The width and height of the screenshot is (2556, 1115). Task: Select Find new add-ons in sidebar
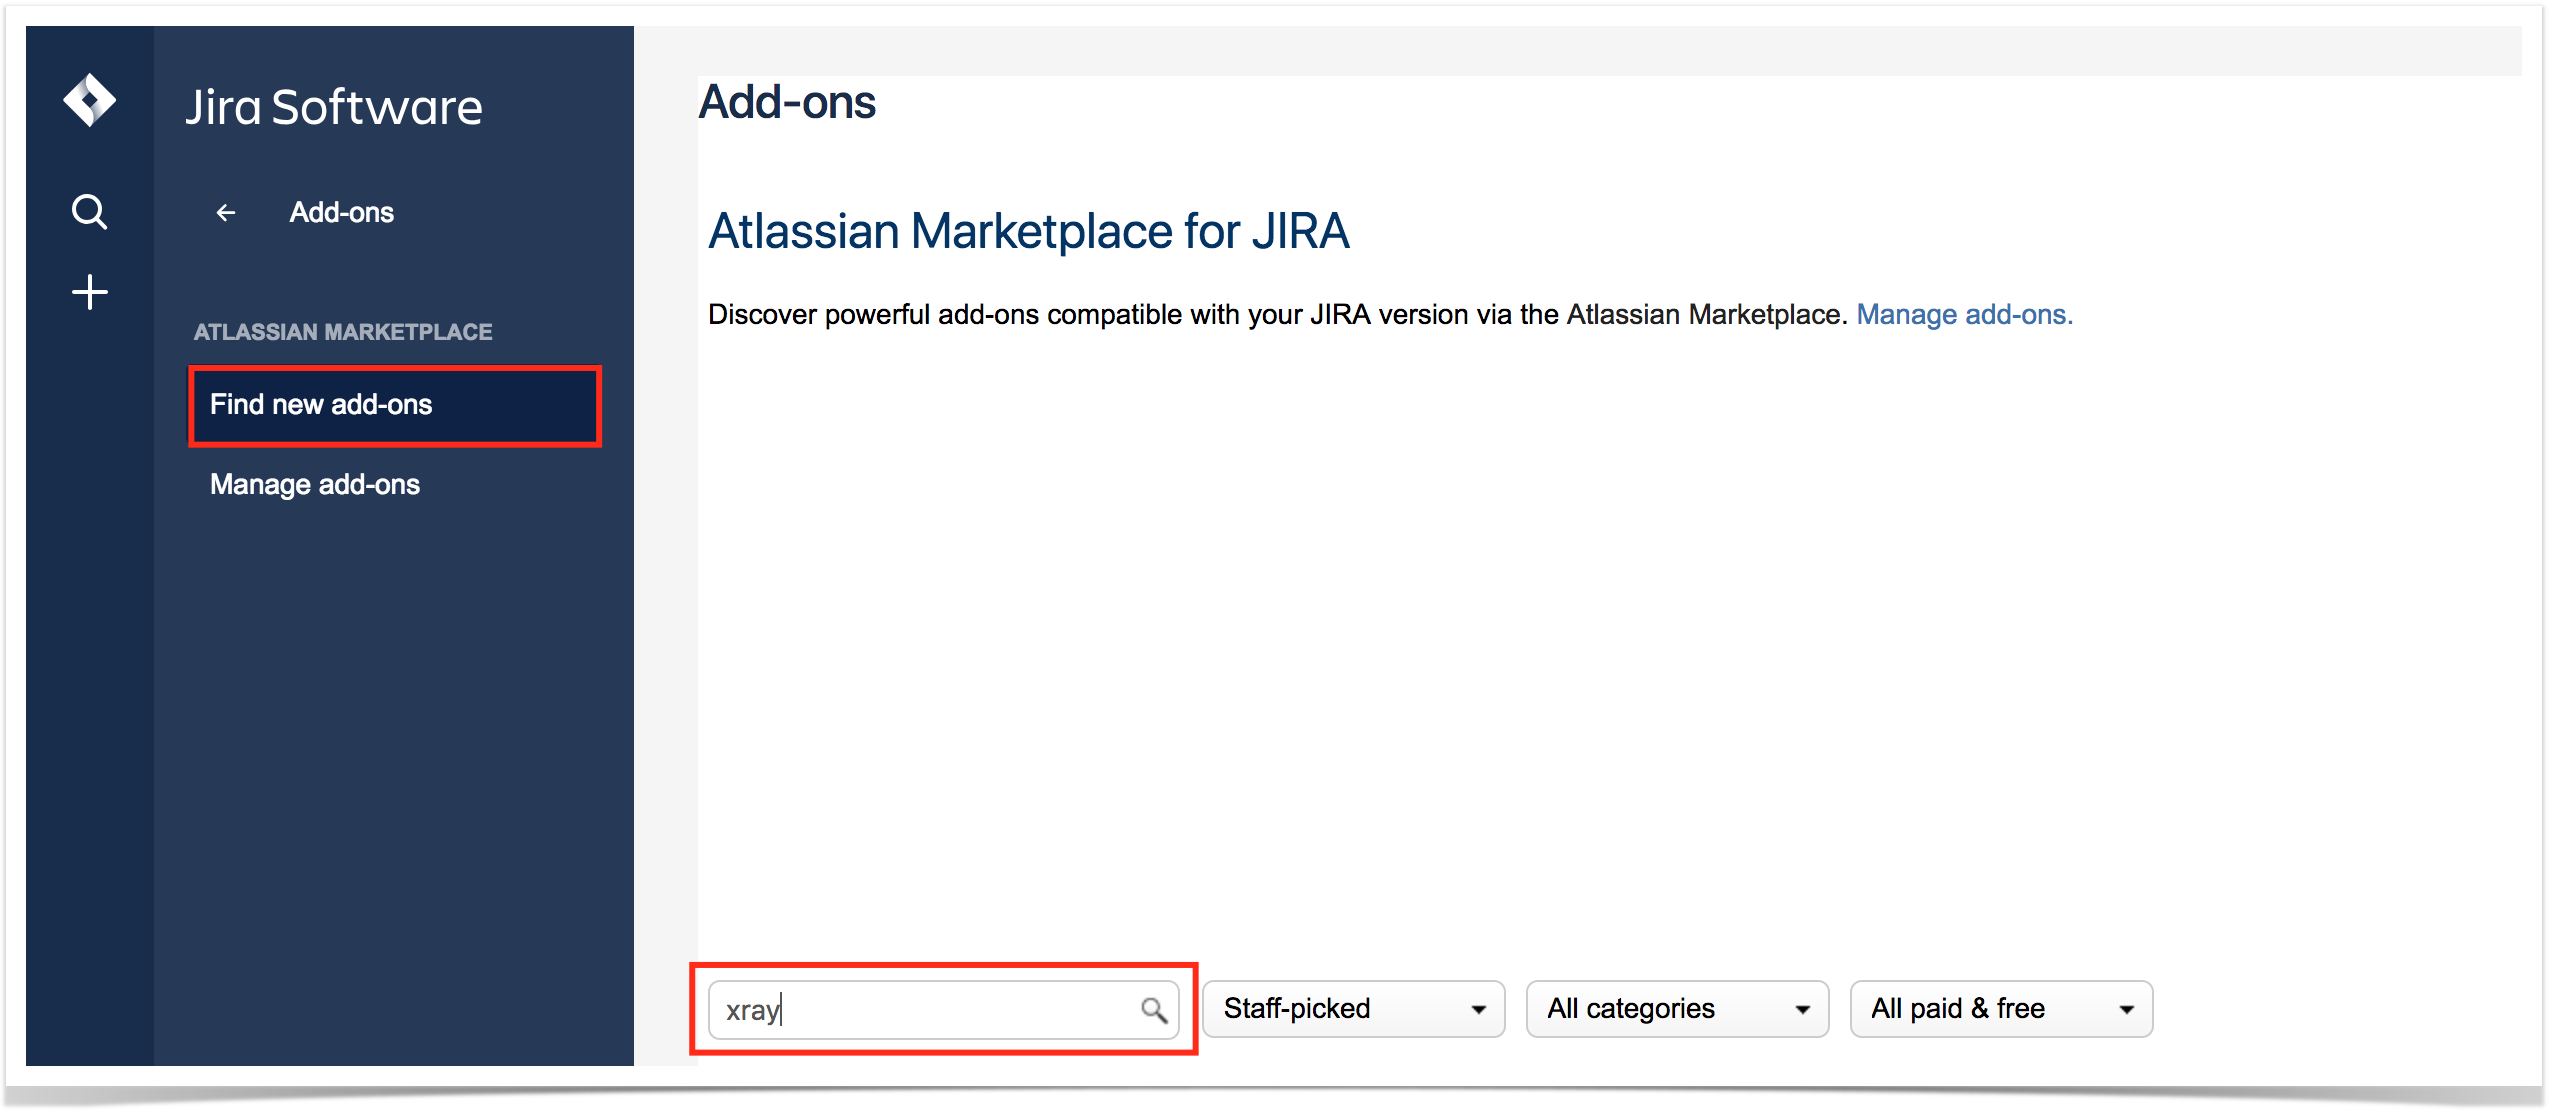click(x=395, y=405)
